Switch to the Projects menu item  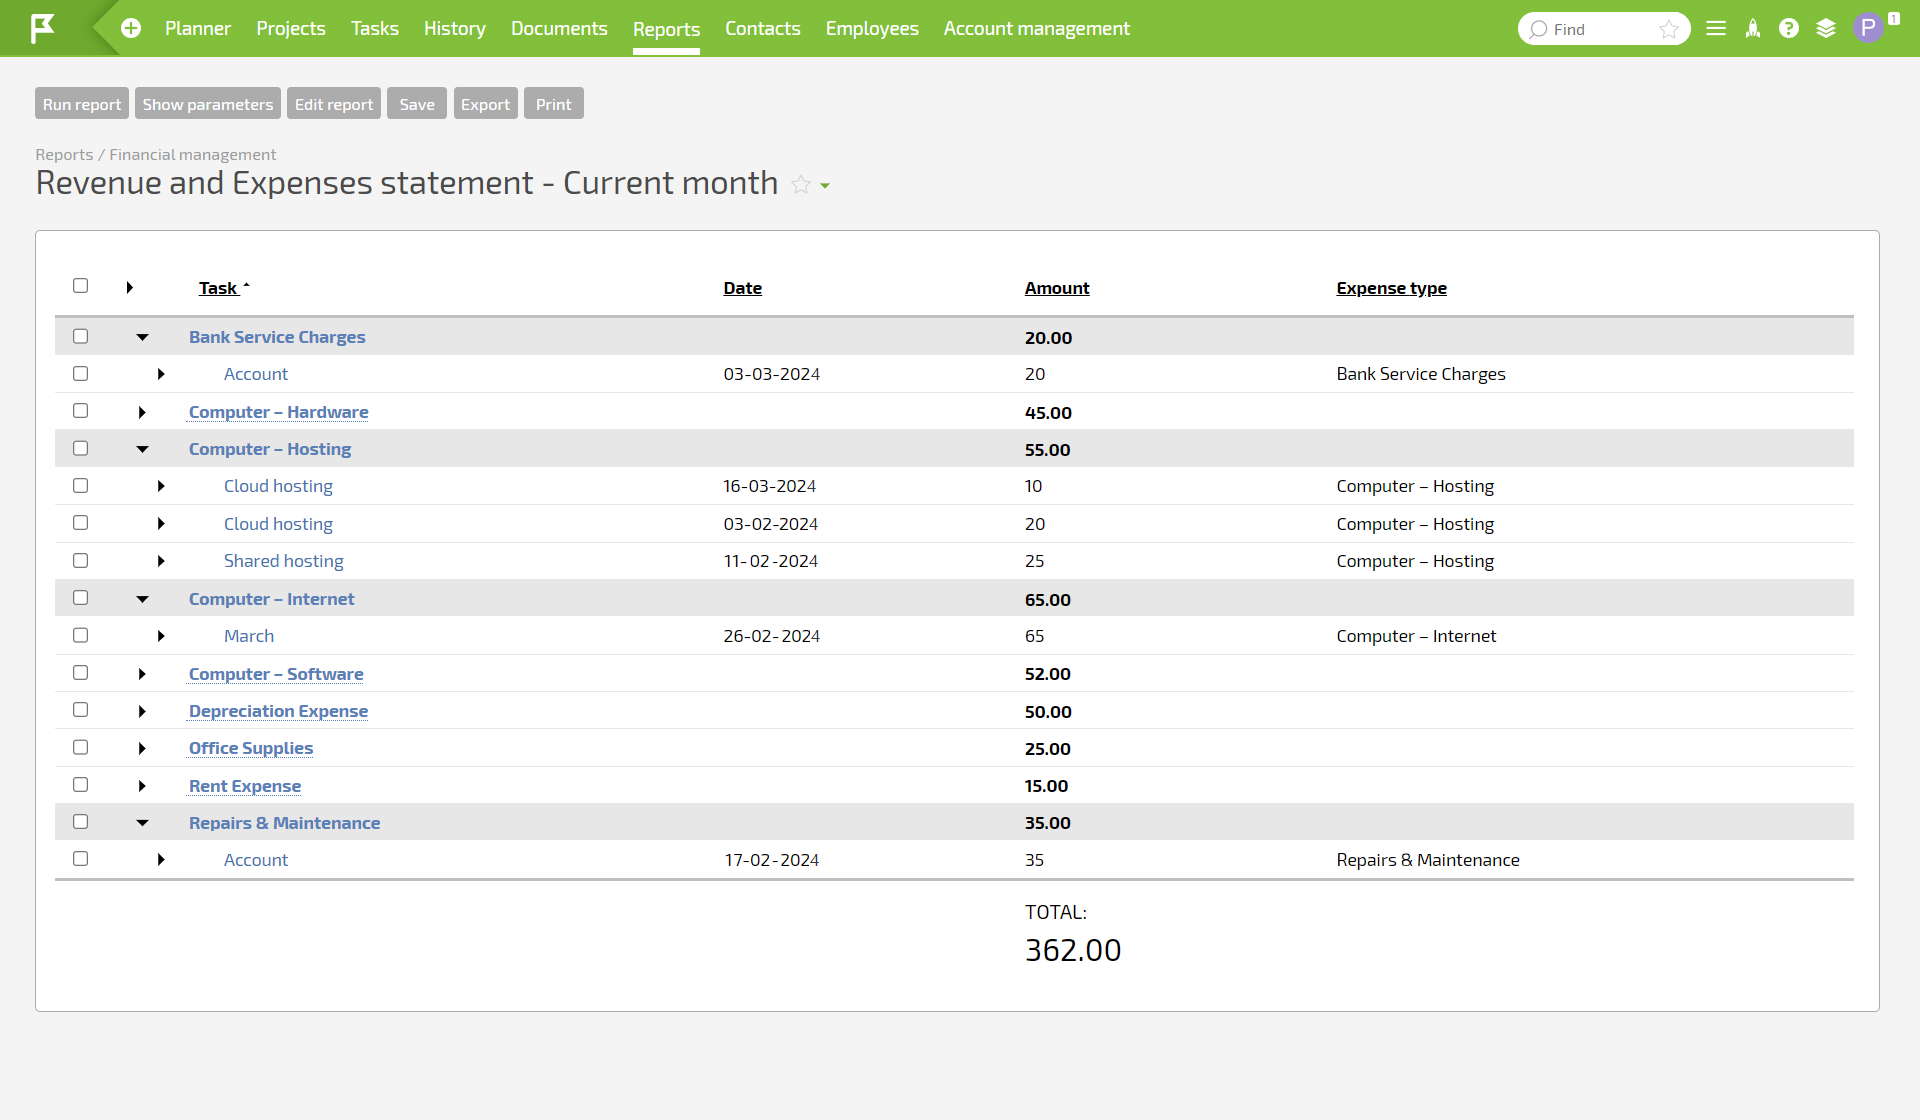pos(290,28)
